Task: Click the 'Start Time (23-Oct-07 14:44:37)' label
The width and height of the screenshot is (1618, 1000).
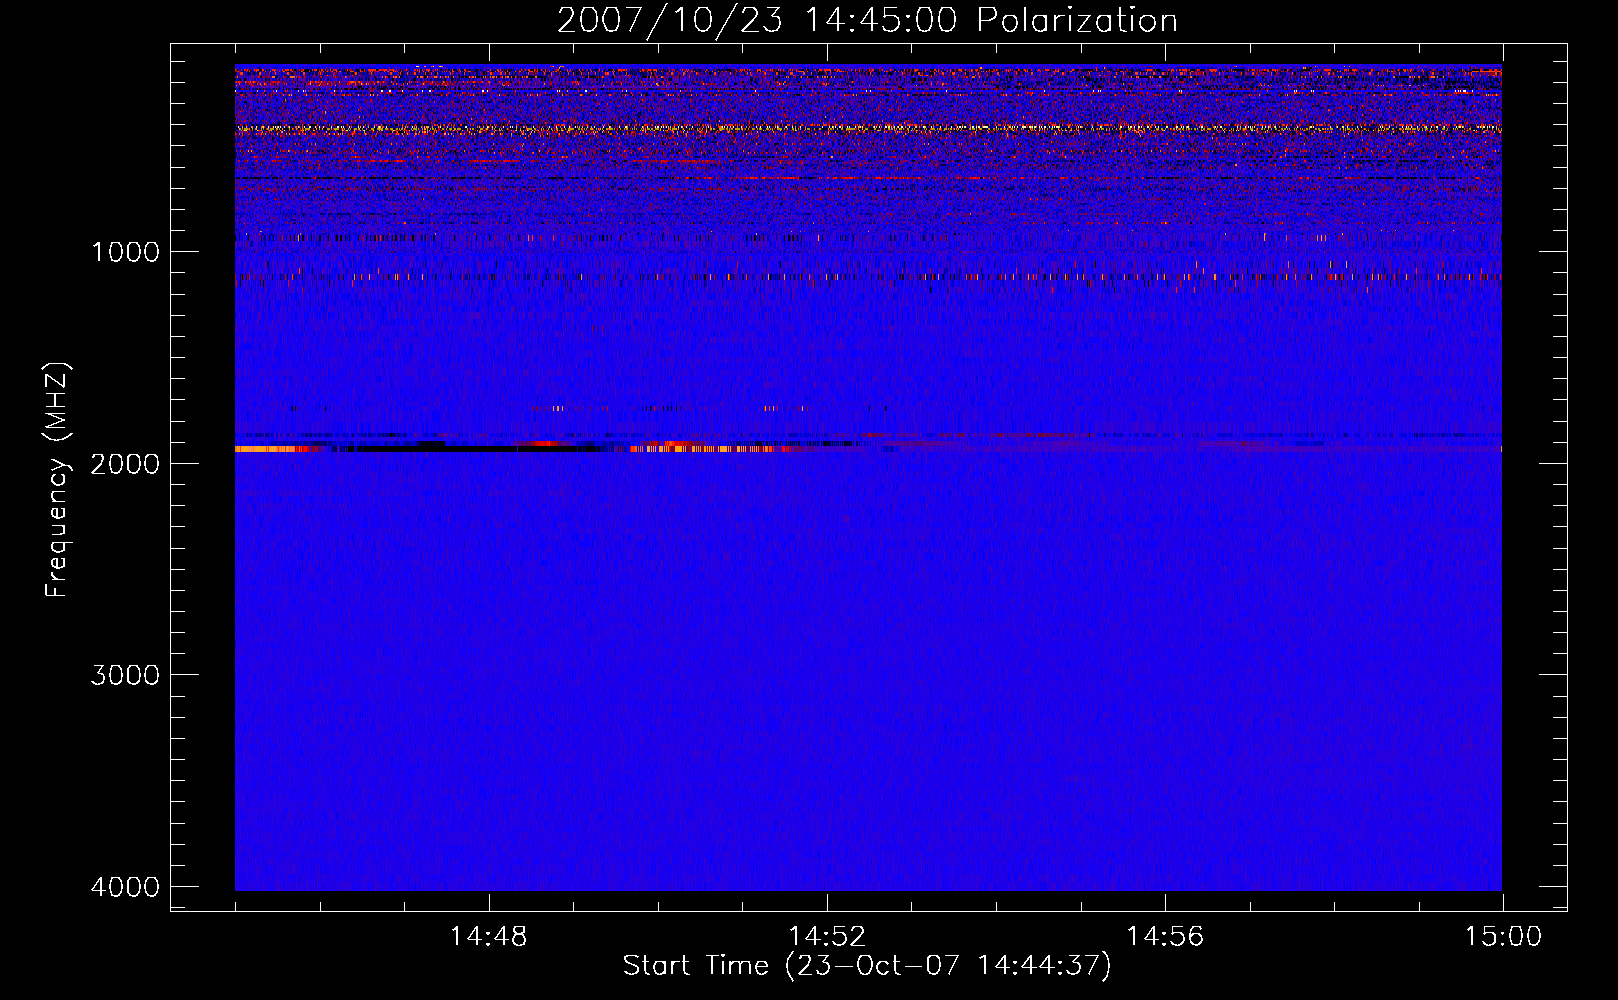Action: pyautogui.click(x=867, y=966)
